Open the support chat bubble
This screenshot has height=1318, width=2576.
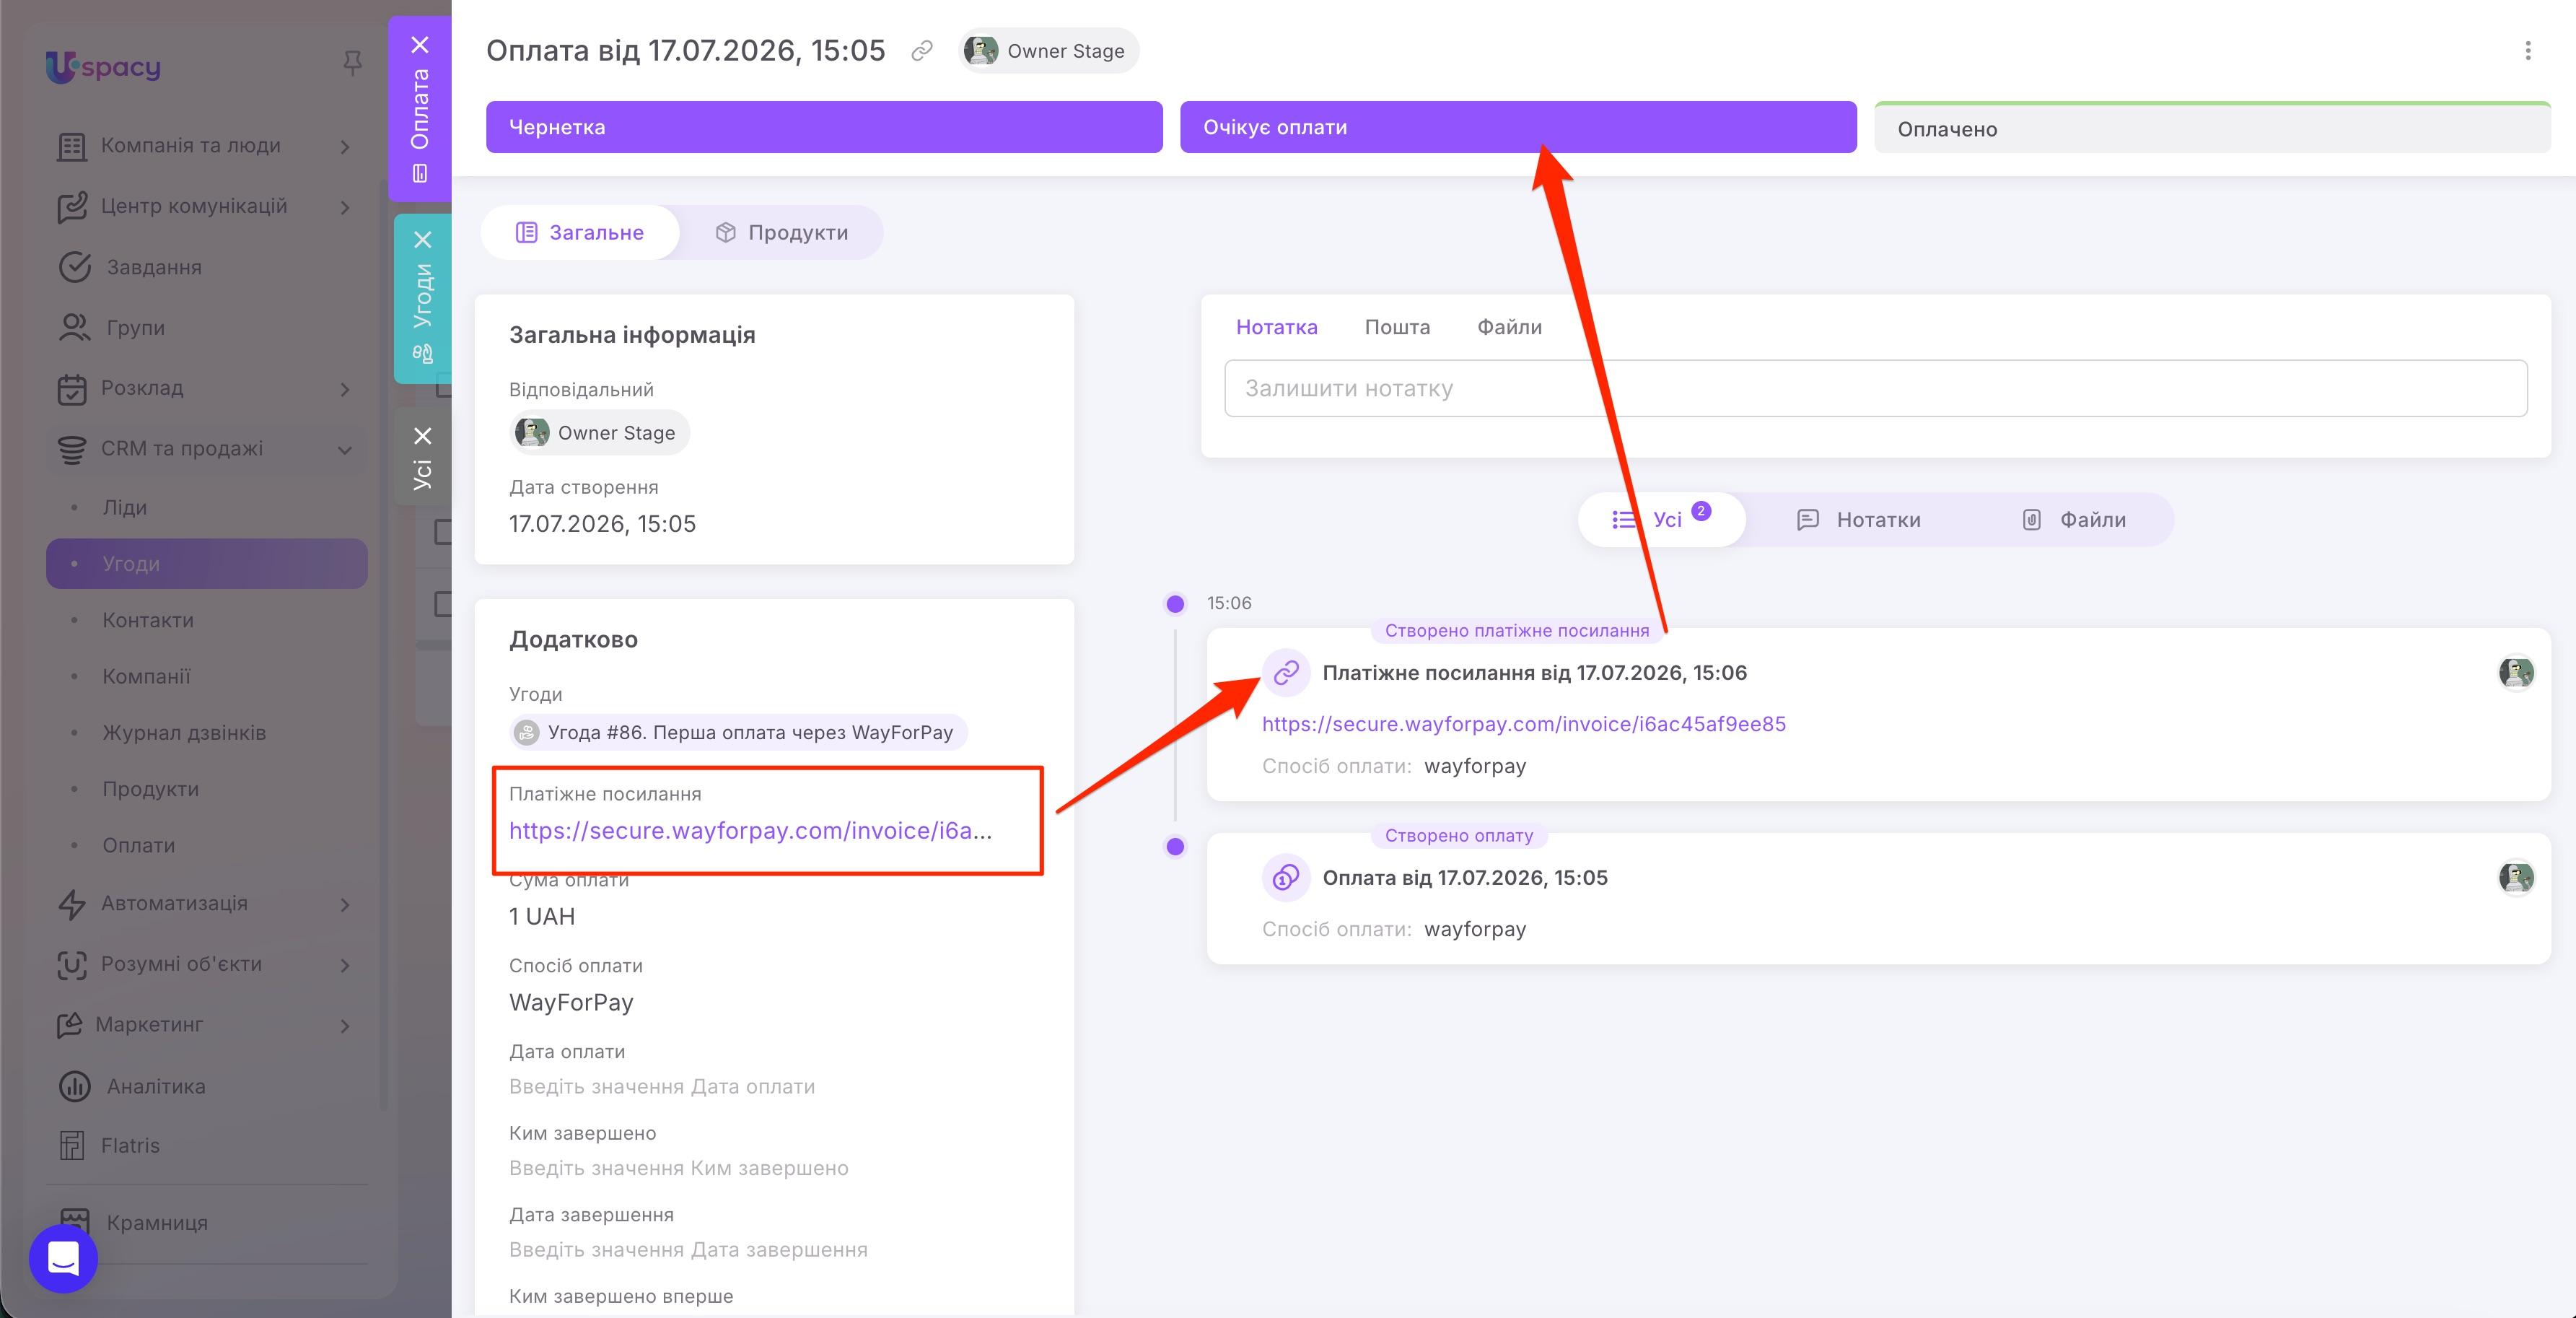63,1258
